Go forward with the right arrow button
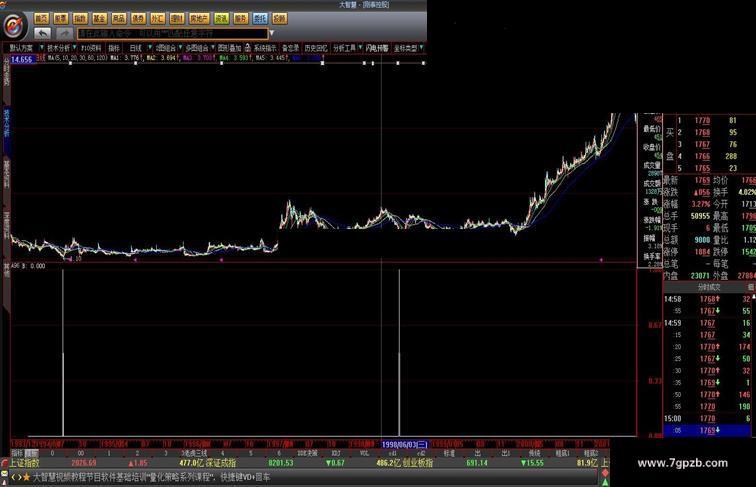Viewport: 756px width, 487px height. (x=63, y=33)
